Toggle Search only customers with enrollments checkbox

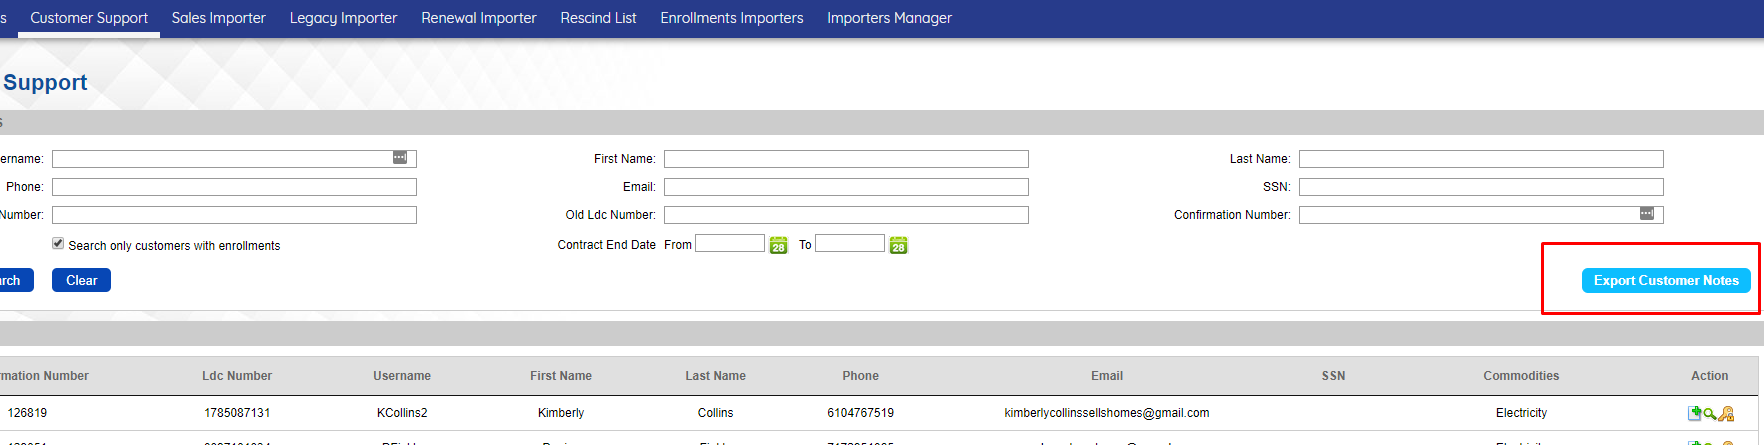pyautogui.click(x=58, y=243)
